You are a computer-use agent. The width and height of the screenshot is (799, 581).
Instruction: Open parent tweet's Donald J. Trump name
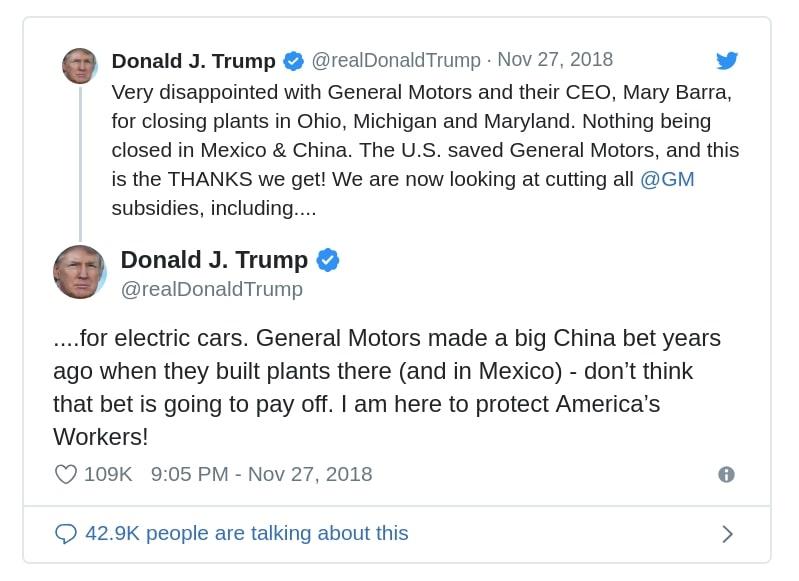point(194,61)
